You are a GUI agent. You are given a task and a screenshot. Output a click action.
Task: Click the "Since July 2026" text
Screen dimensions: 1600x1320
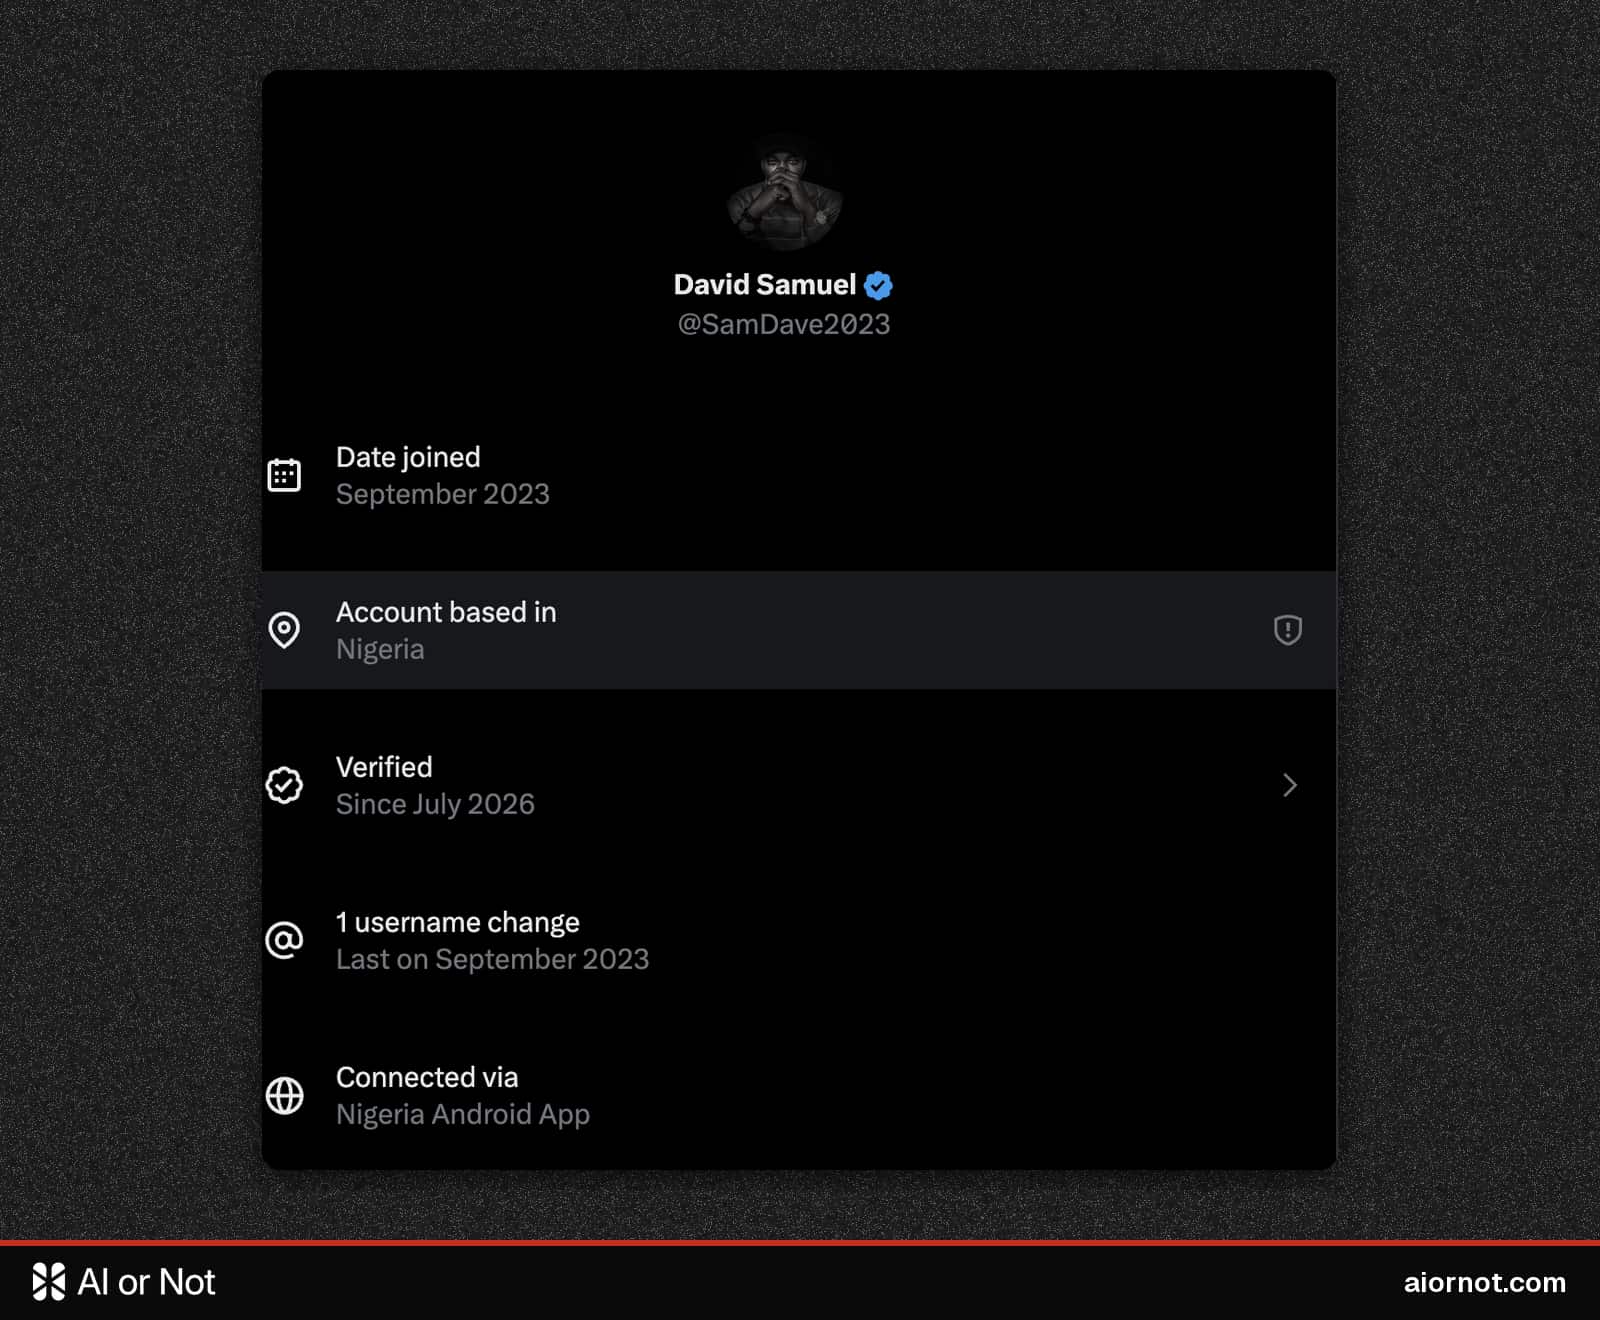pos(435,804)
